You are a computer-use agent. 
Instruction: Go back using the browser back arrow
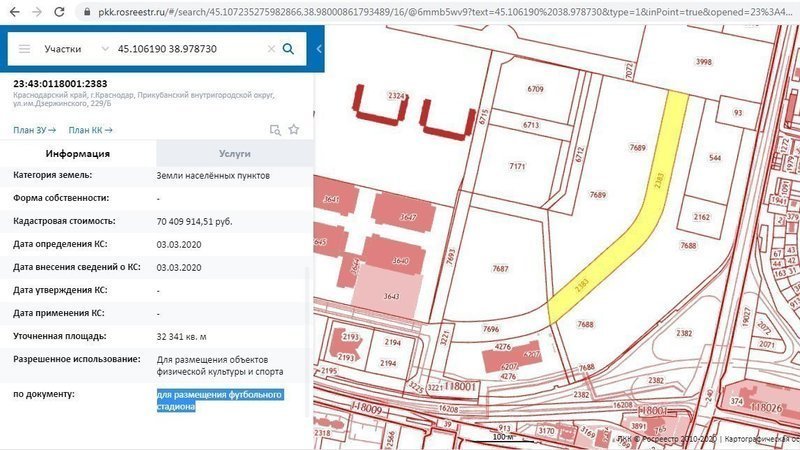[x=11, y=12]
